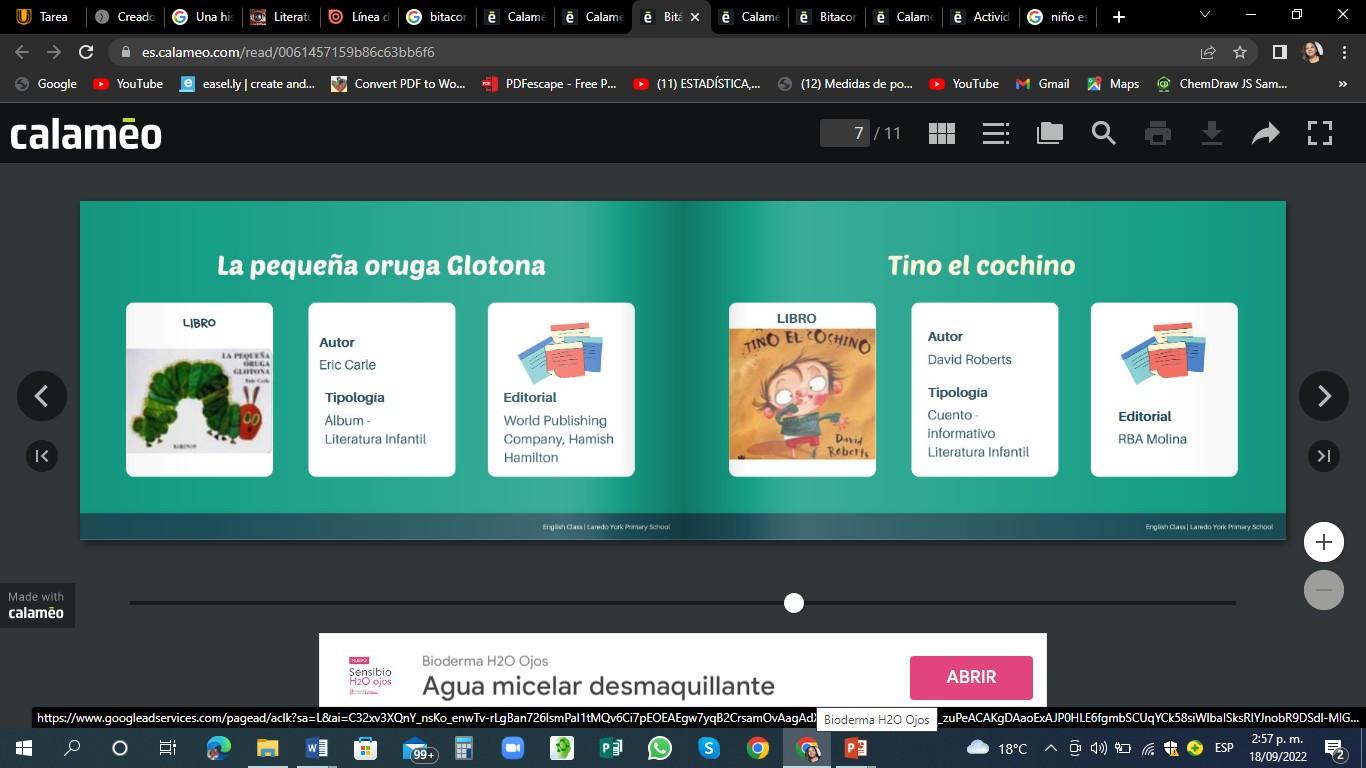
Task: Click the download arrow icon
Action: click(1212, 133)
